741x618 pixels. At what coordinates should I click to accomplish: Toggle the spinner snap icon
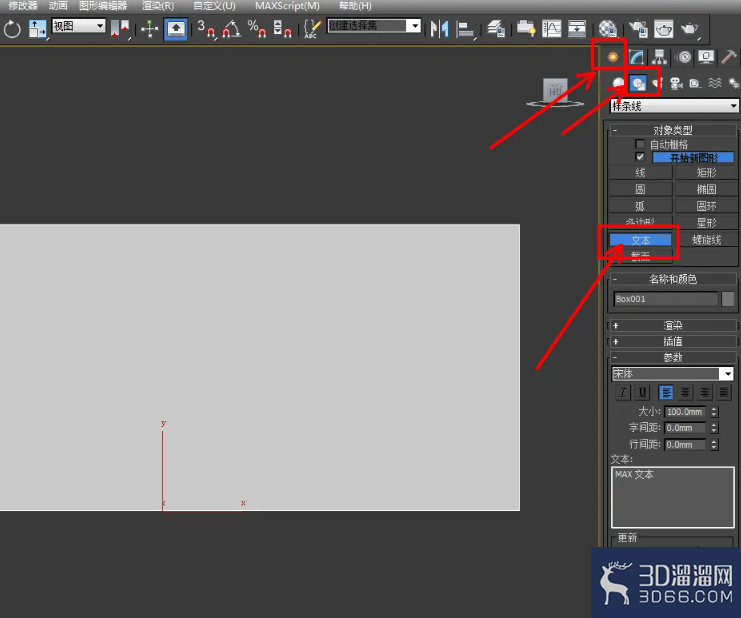tap(283, 29)
